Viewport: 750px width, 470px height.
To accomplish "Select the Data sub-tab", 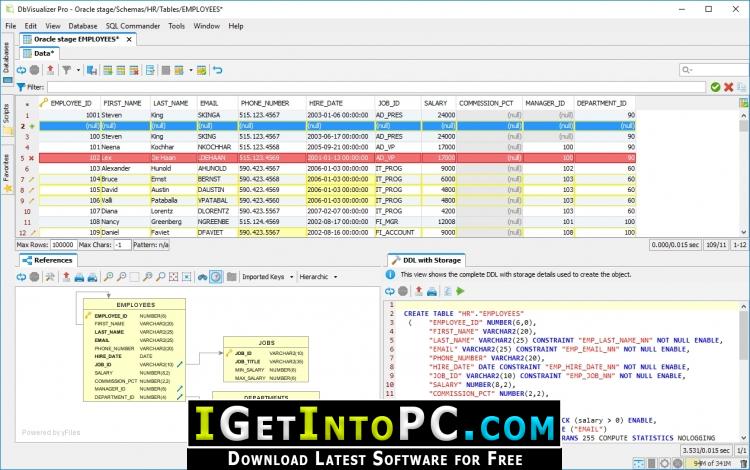I will [x=39, y=53].
